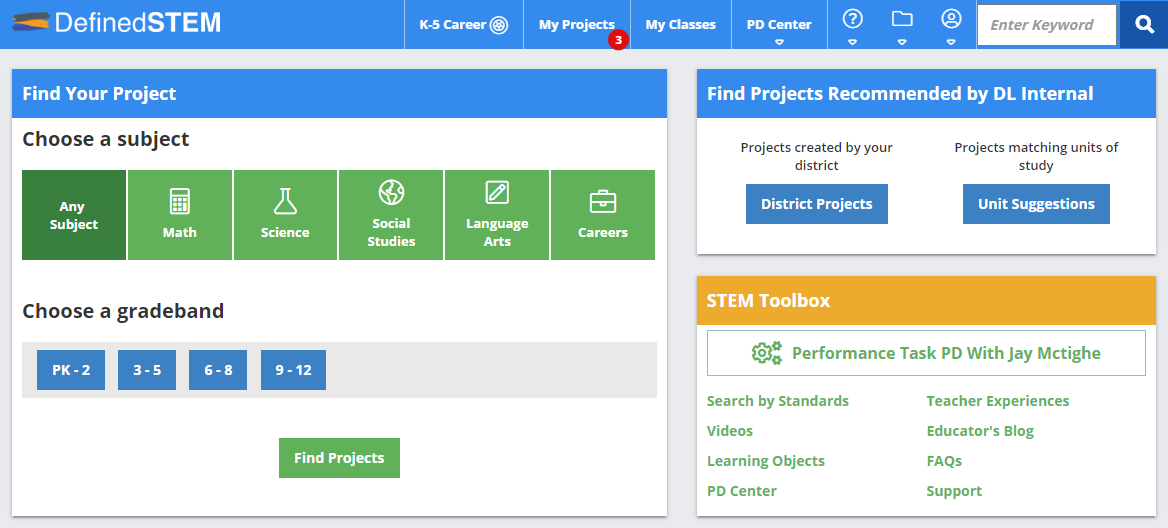The image size is (1168, 528).
Task: Pick the Social Studies globe tile
Action: tap(391, 215)
